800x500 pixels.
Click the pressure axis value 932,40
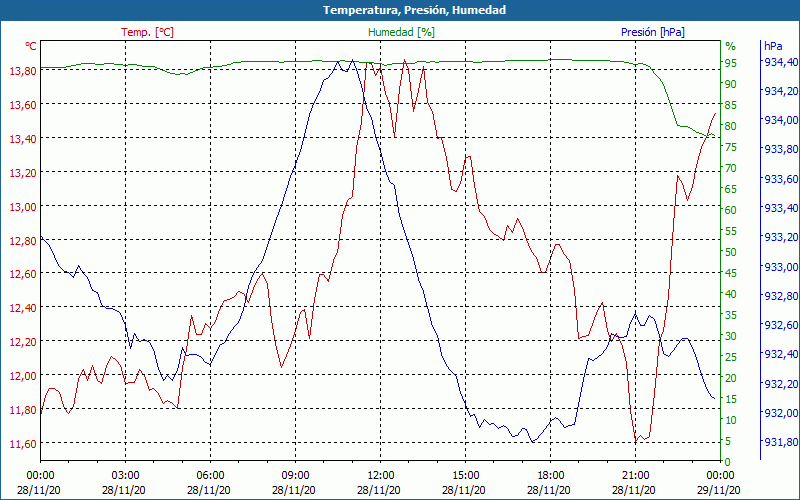click(780, 354)
